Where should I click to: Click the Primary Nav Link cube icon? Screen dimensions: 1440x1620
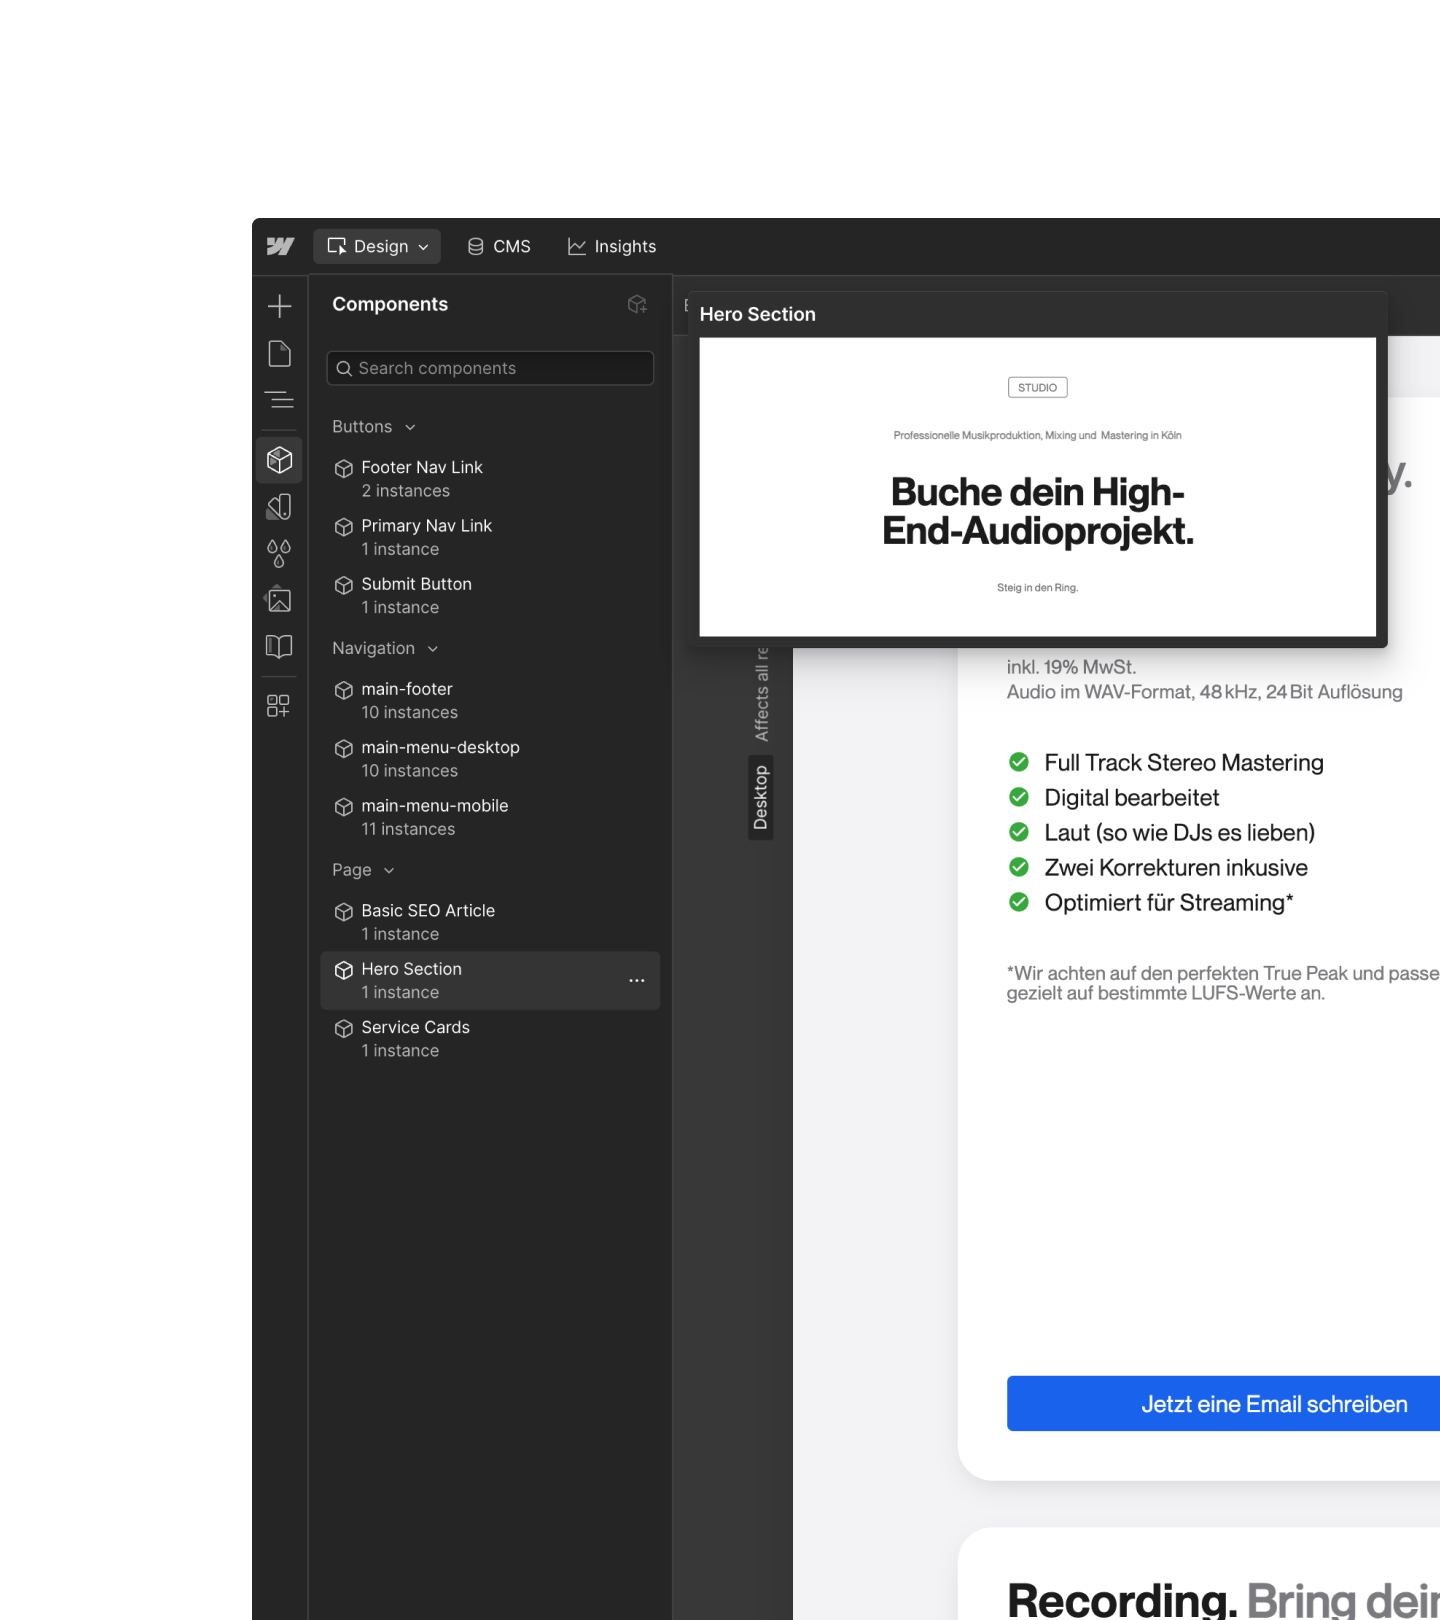344,526
